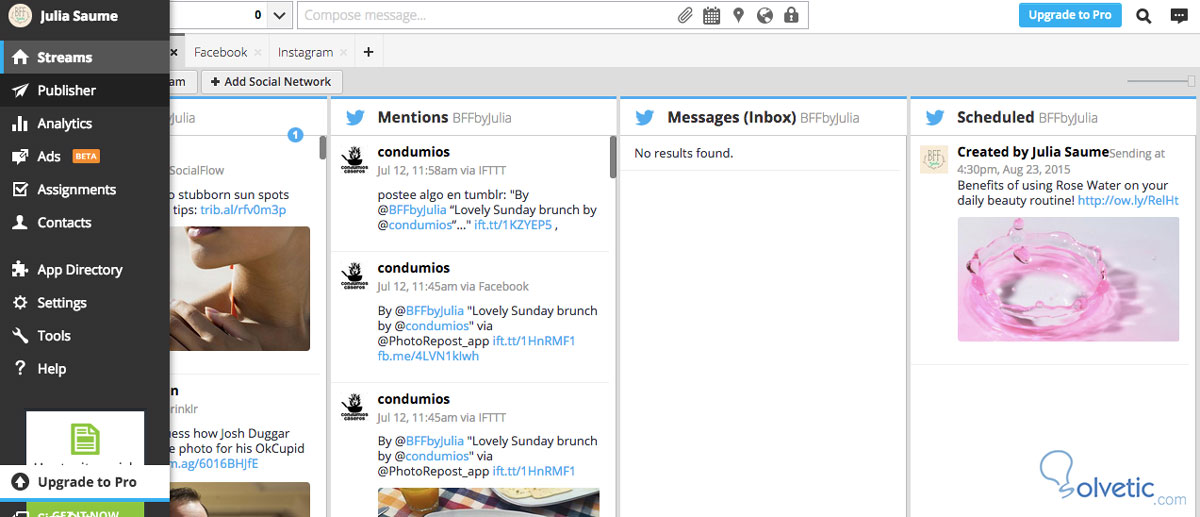Click the attach media paperclip icon

686,15
